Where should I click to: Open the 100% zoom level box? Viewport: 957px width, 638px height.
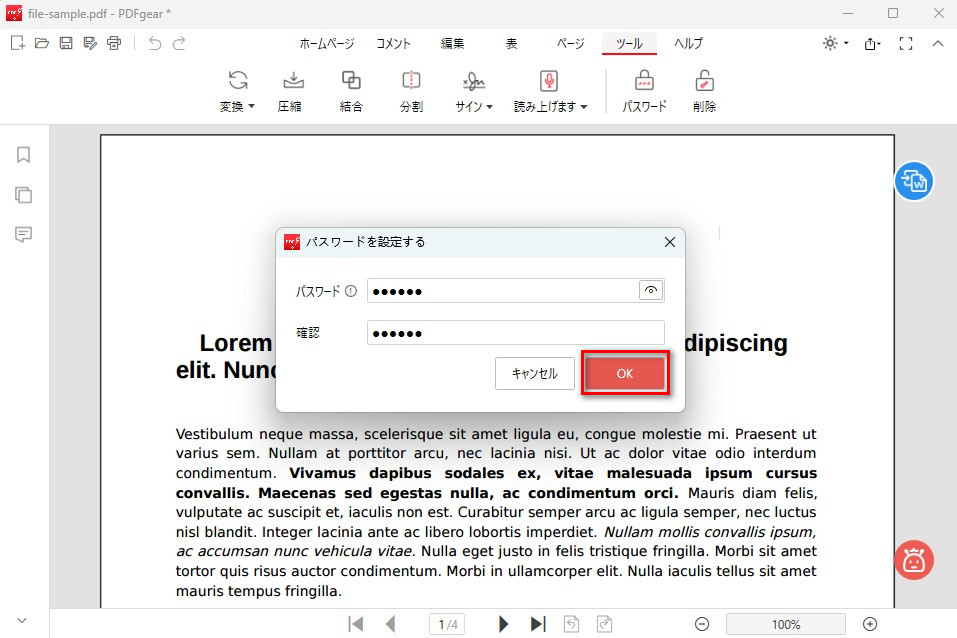click(x=785, y=624)
